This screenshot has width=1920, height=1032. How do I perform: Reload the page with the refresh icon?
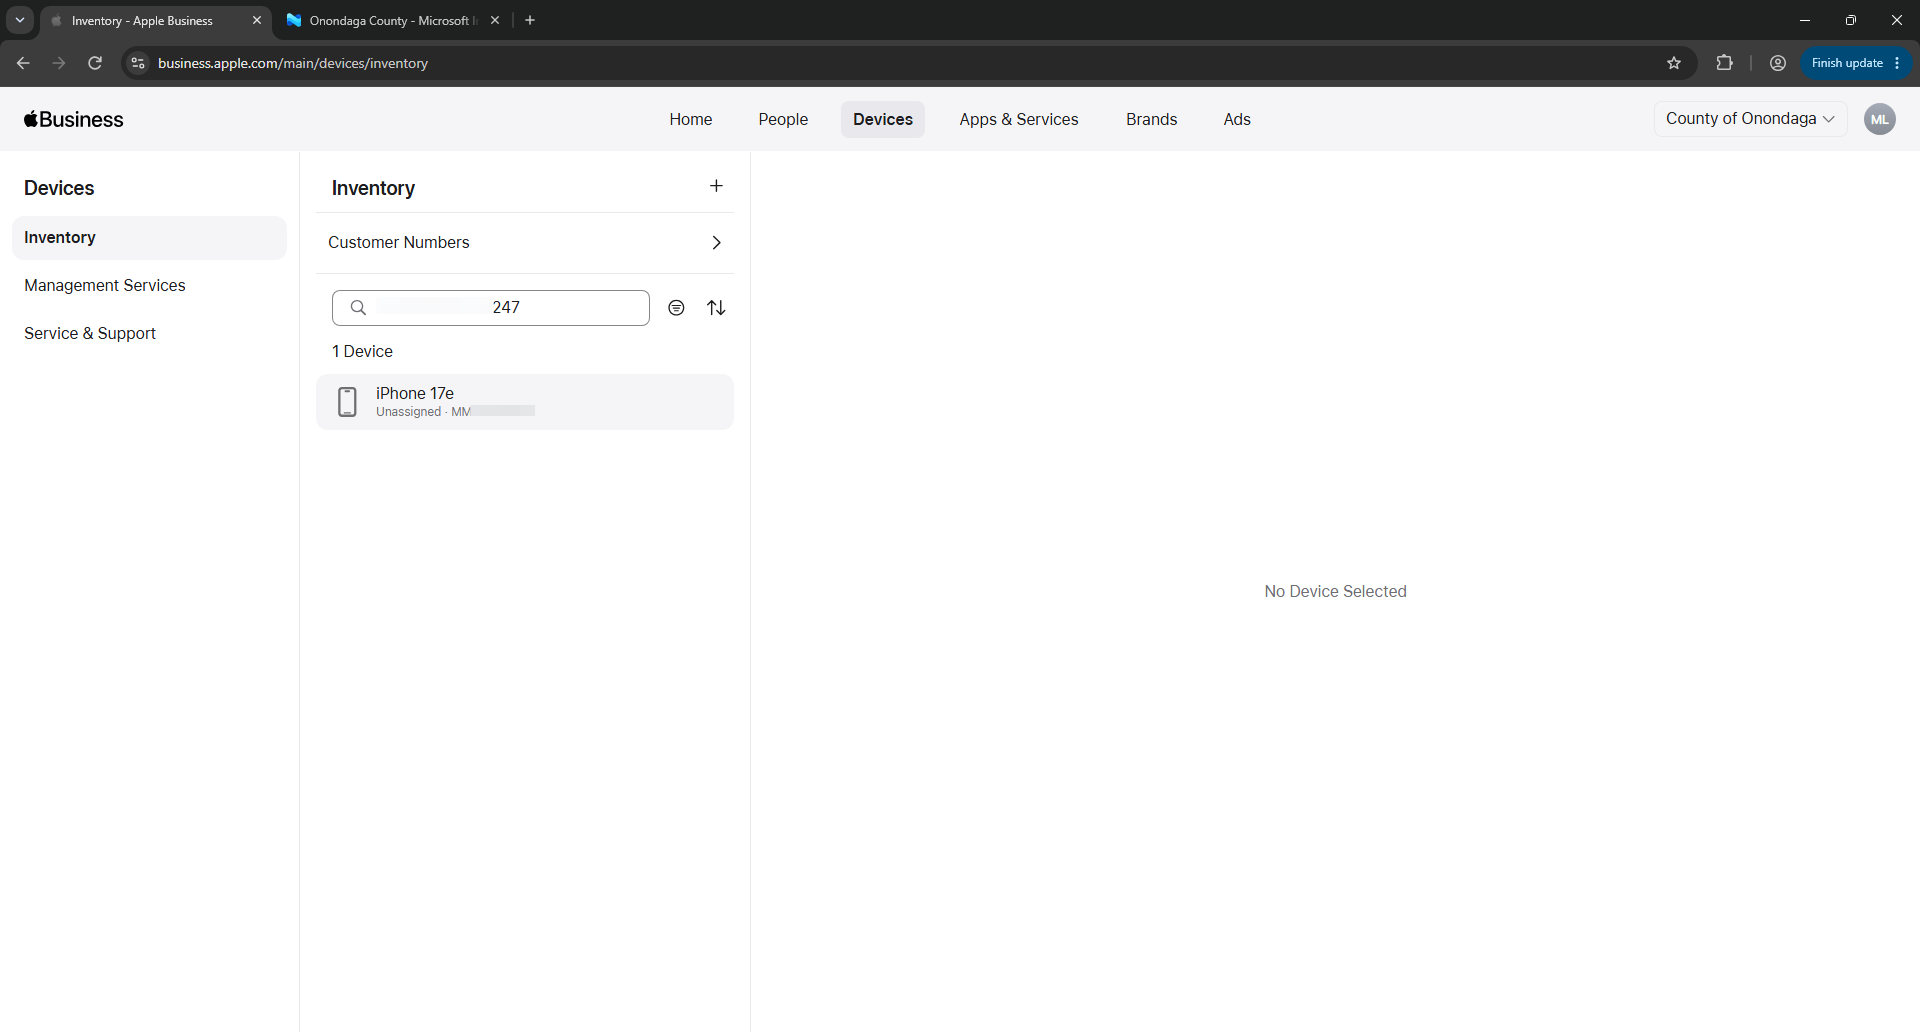coord(95,63)
